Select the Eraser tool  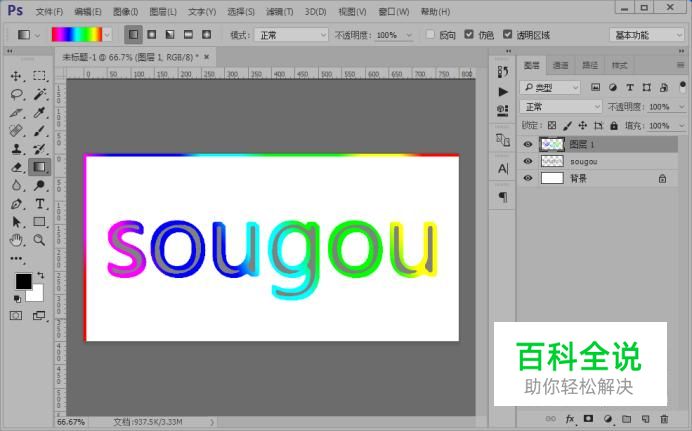click(16, 167)
